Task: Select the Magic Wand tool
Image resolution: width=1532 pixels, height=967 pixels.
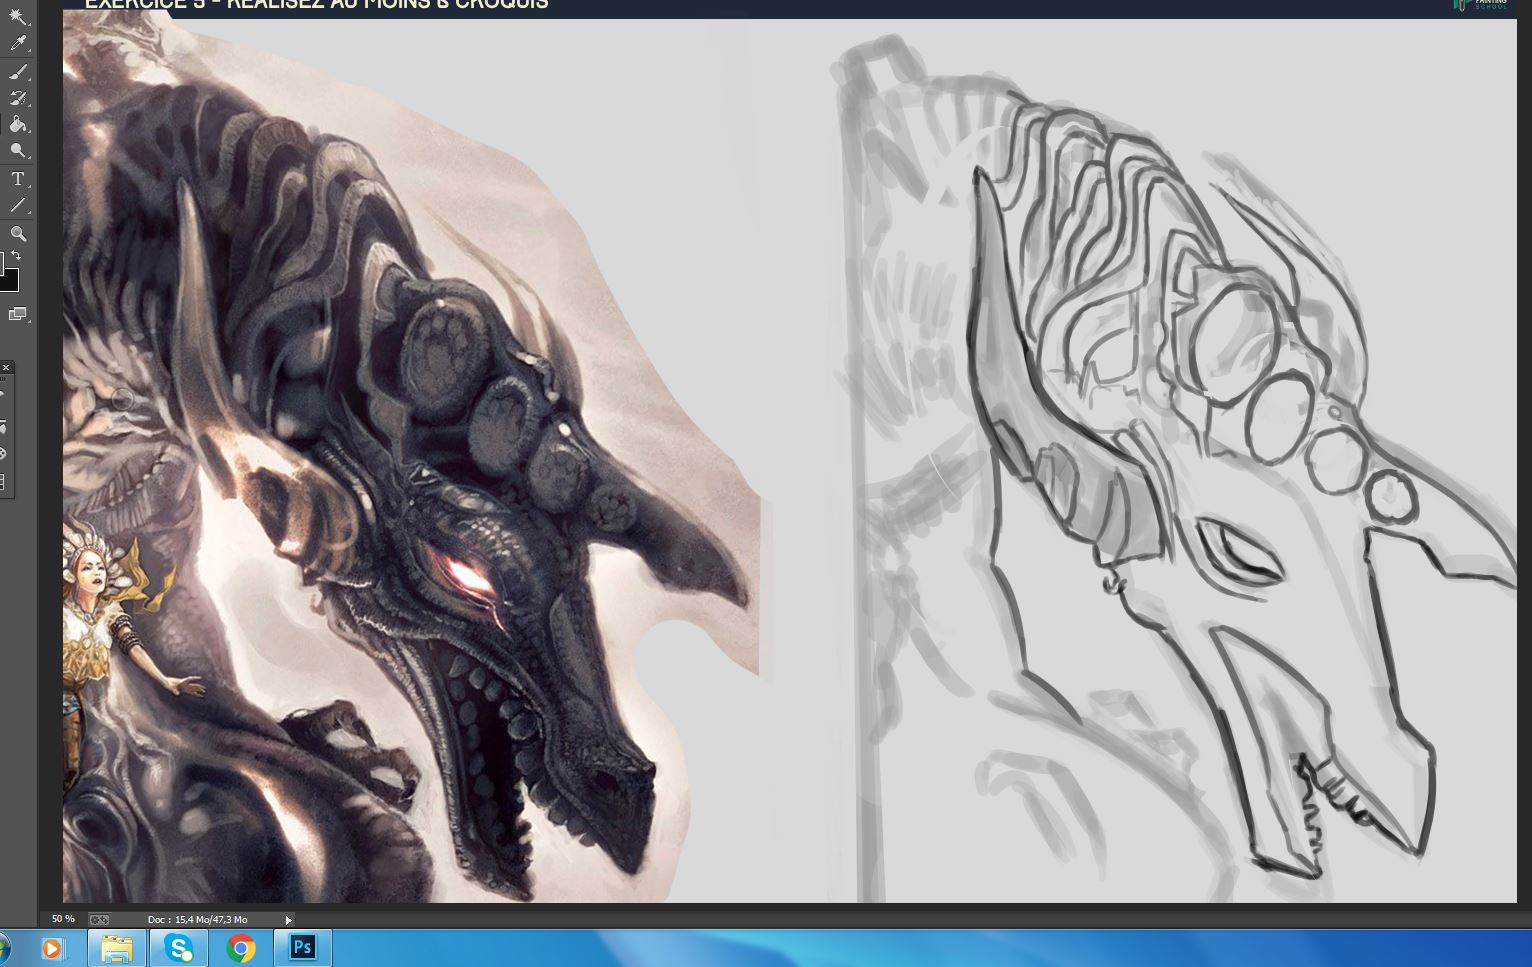Action: (x=18, y=16)
